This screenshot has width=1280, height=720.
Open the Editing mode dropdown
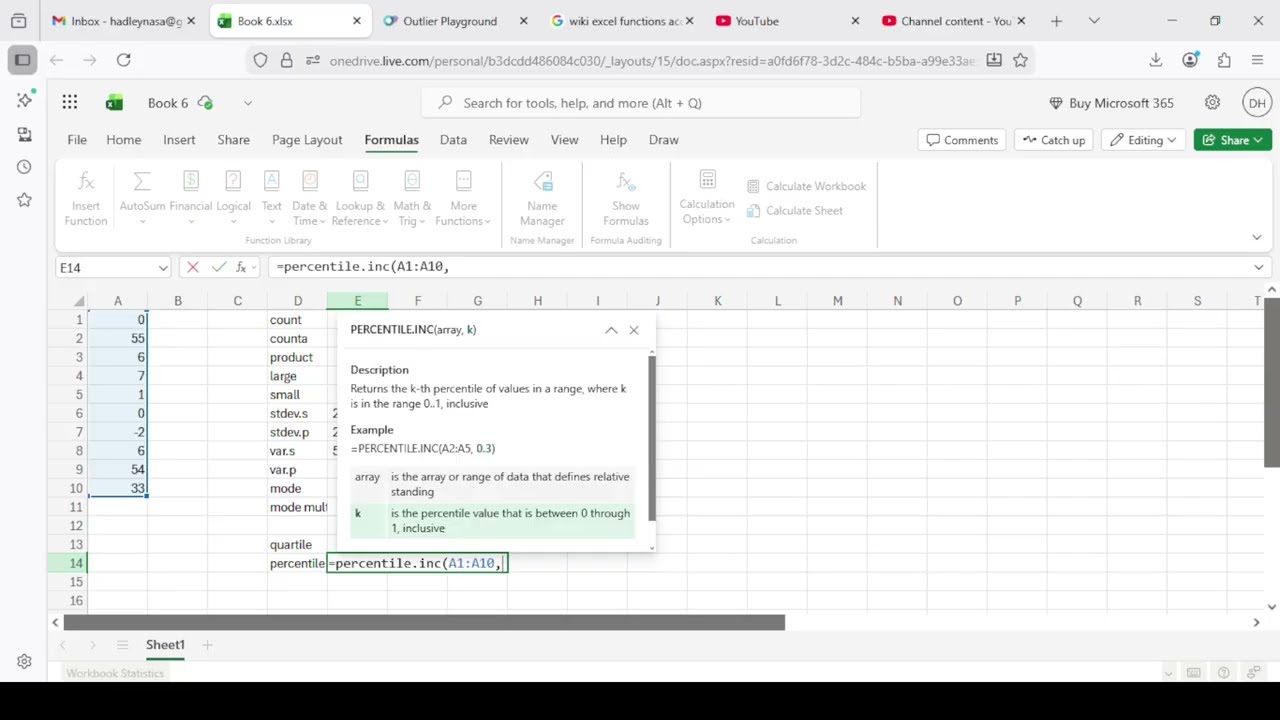1145,140
